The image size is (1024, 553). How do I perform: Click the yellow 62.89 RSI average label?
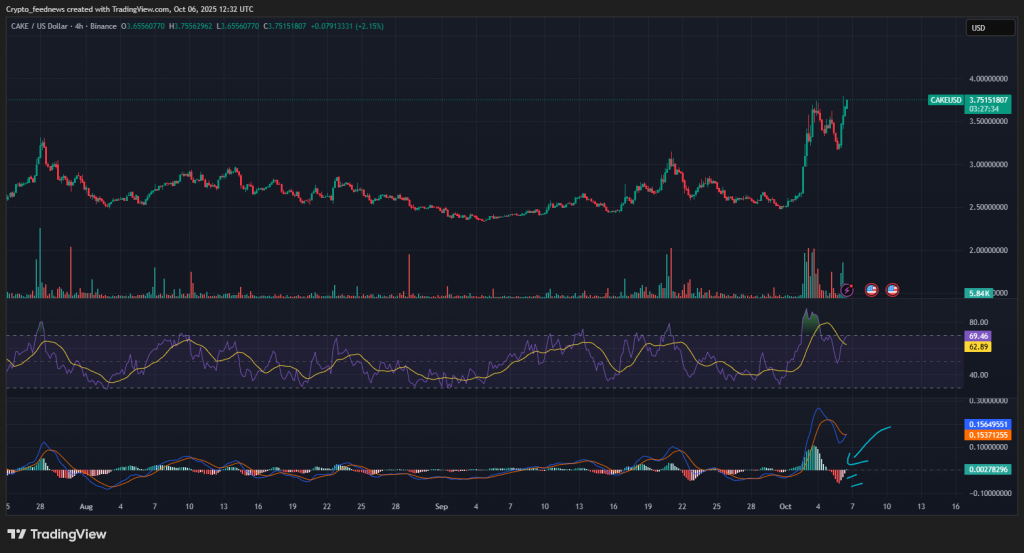[977, 347]
